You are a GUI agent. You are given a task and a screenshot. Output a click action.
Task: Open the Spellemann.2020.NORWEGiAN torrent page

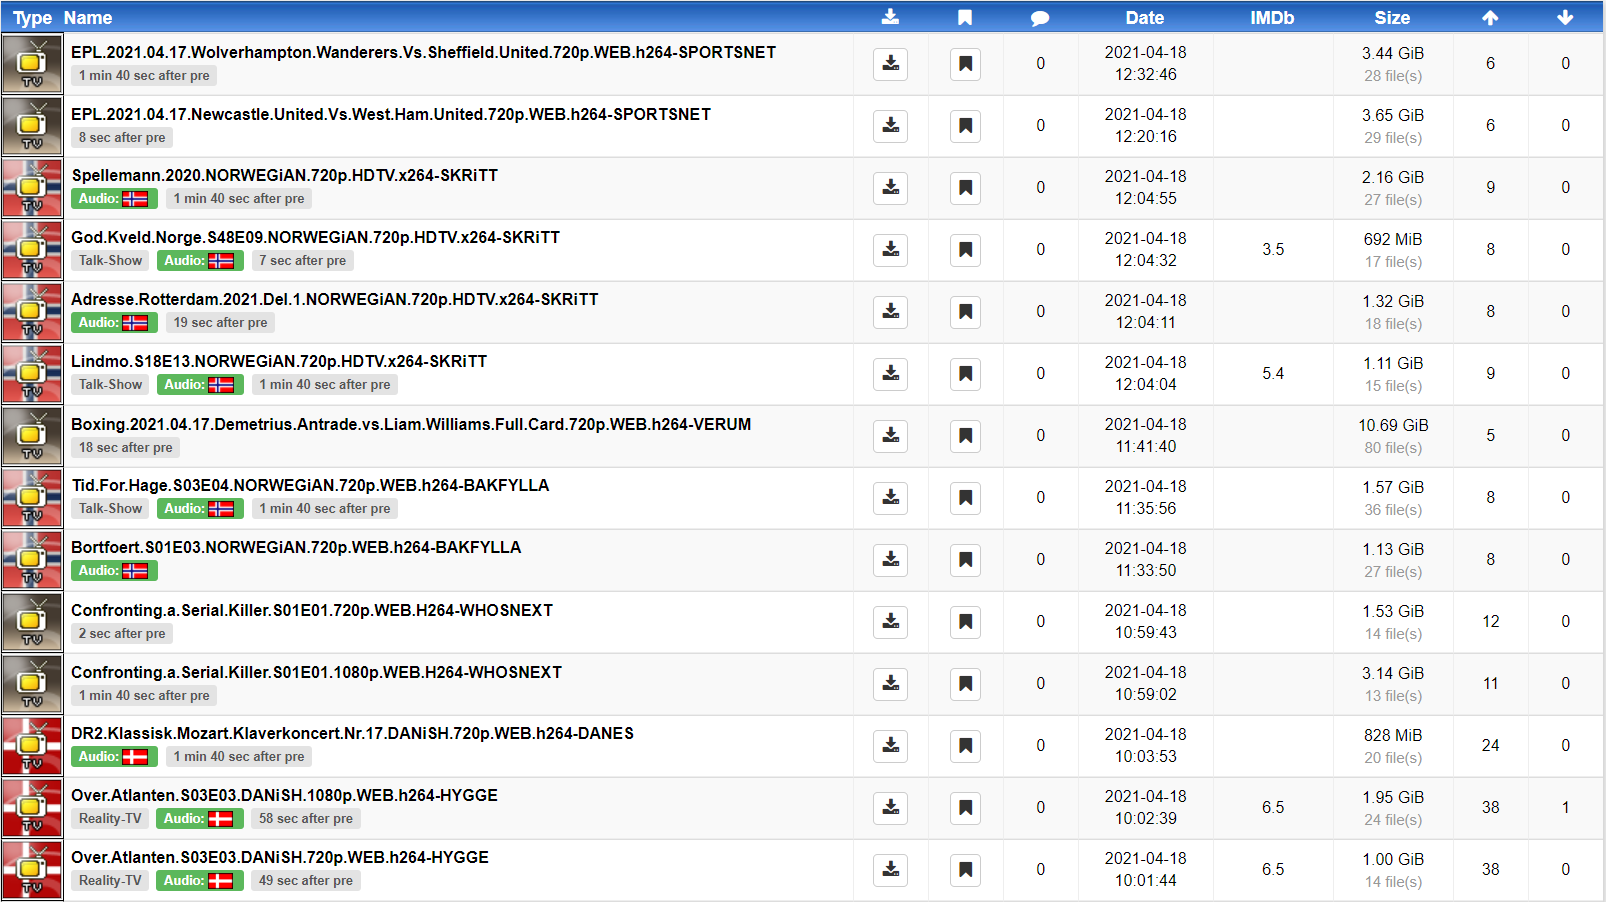tap(284, 175)
